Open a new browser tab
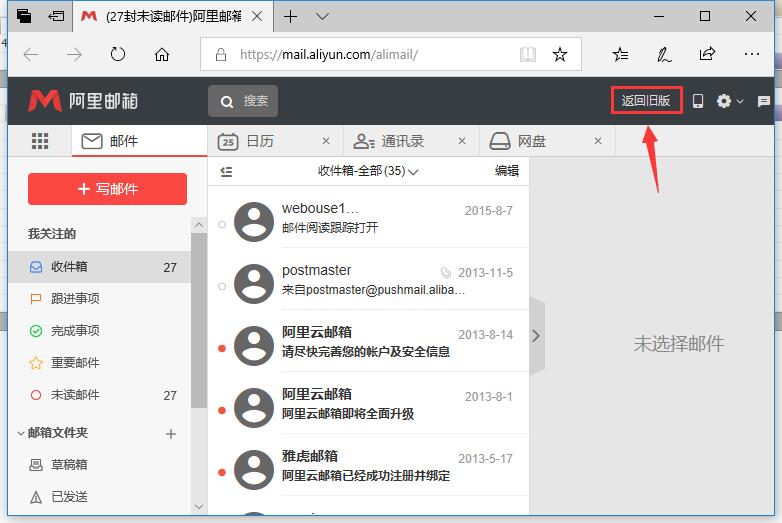782x523 pixels. click(290, 16)
